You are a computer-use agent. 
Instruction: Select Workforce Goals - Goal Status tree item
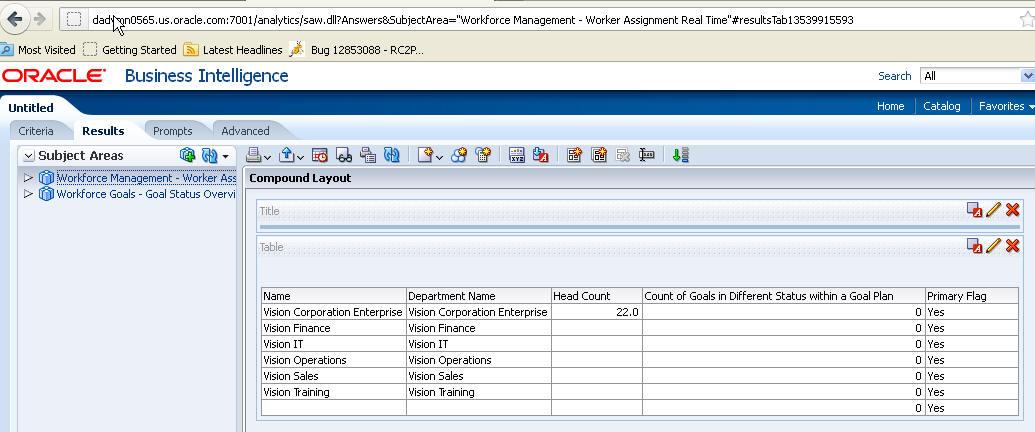click(x=146, y=194)
